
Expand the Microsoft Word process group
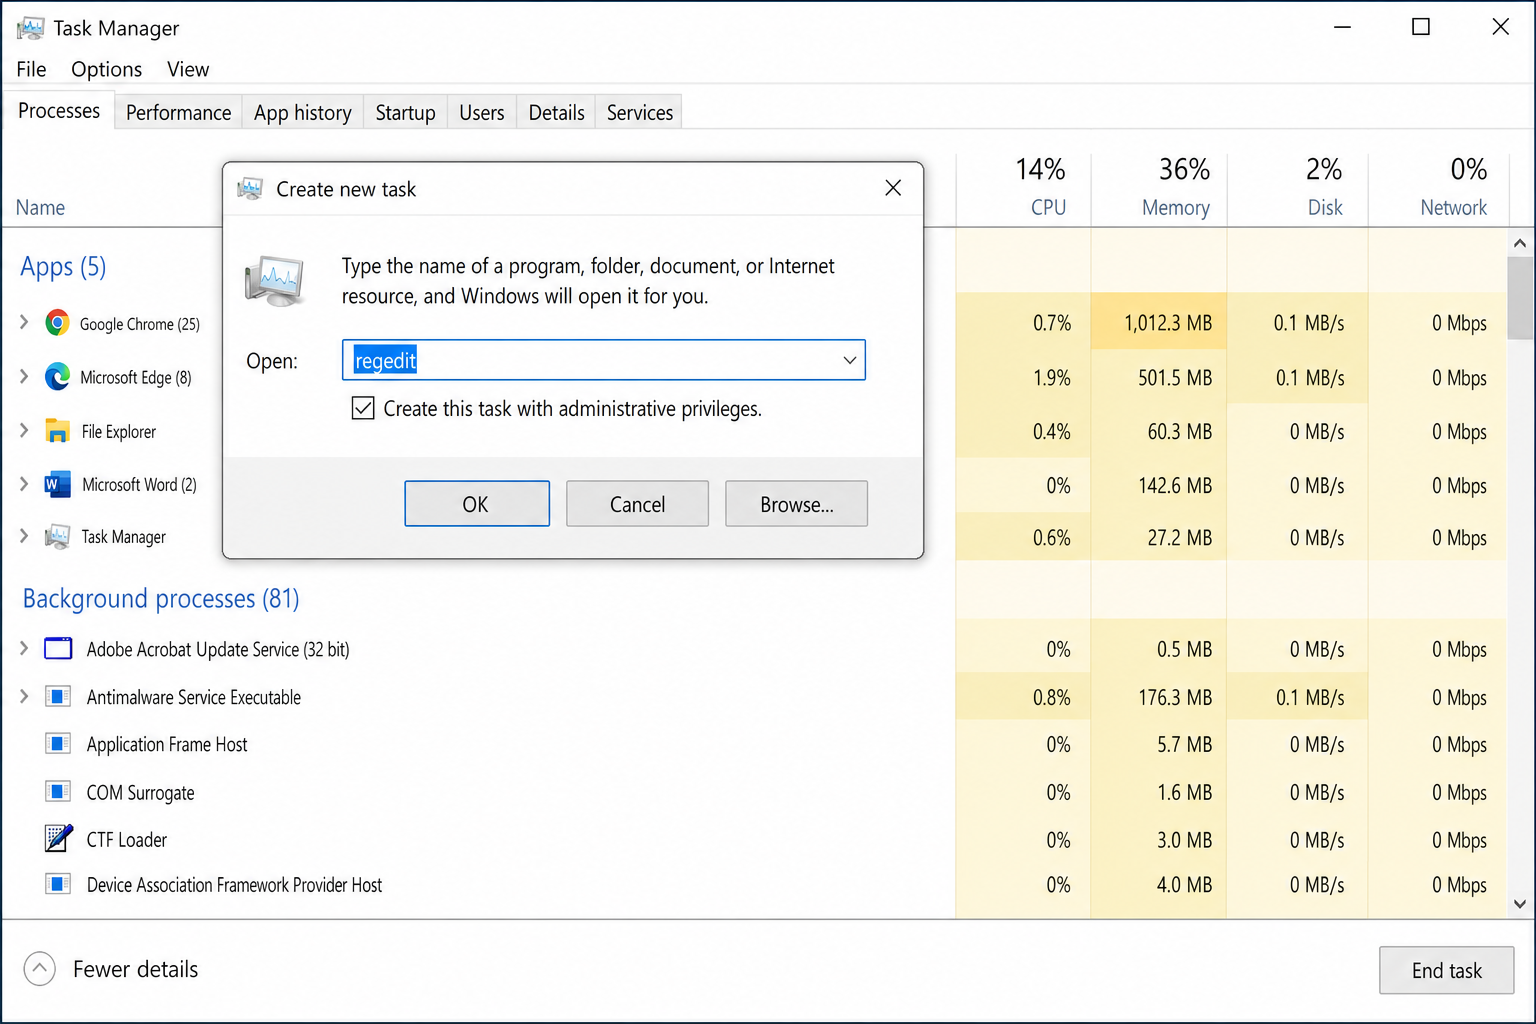24,485
